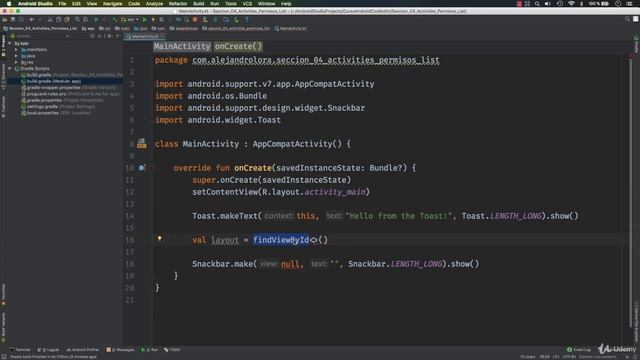Select gradle-wrapper.properties file
This screenshot has height=360, width=640.
[x=68, y=88]
